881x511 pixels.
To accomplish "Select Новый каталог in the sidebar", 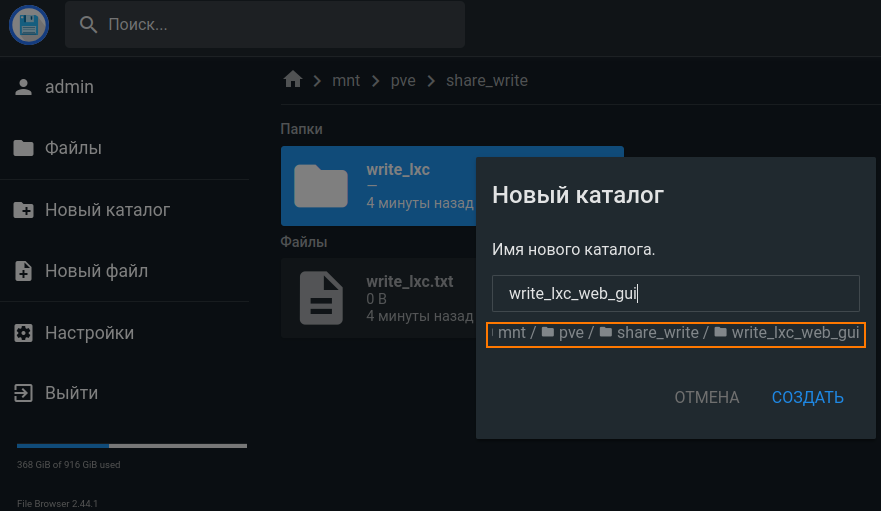I will (107, 210).
